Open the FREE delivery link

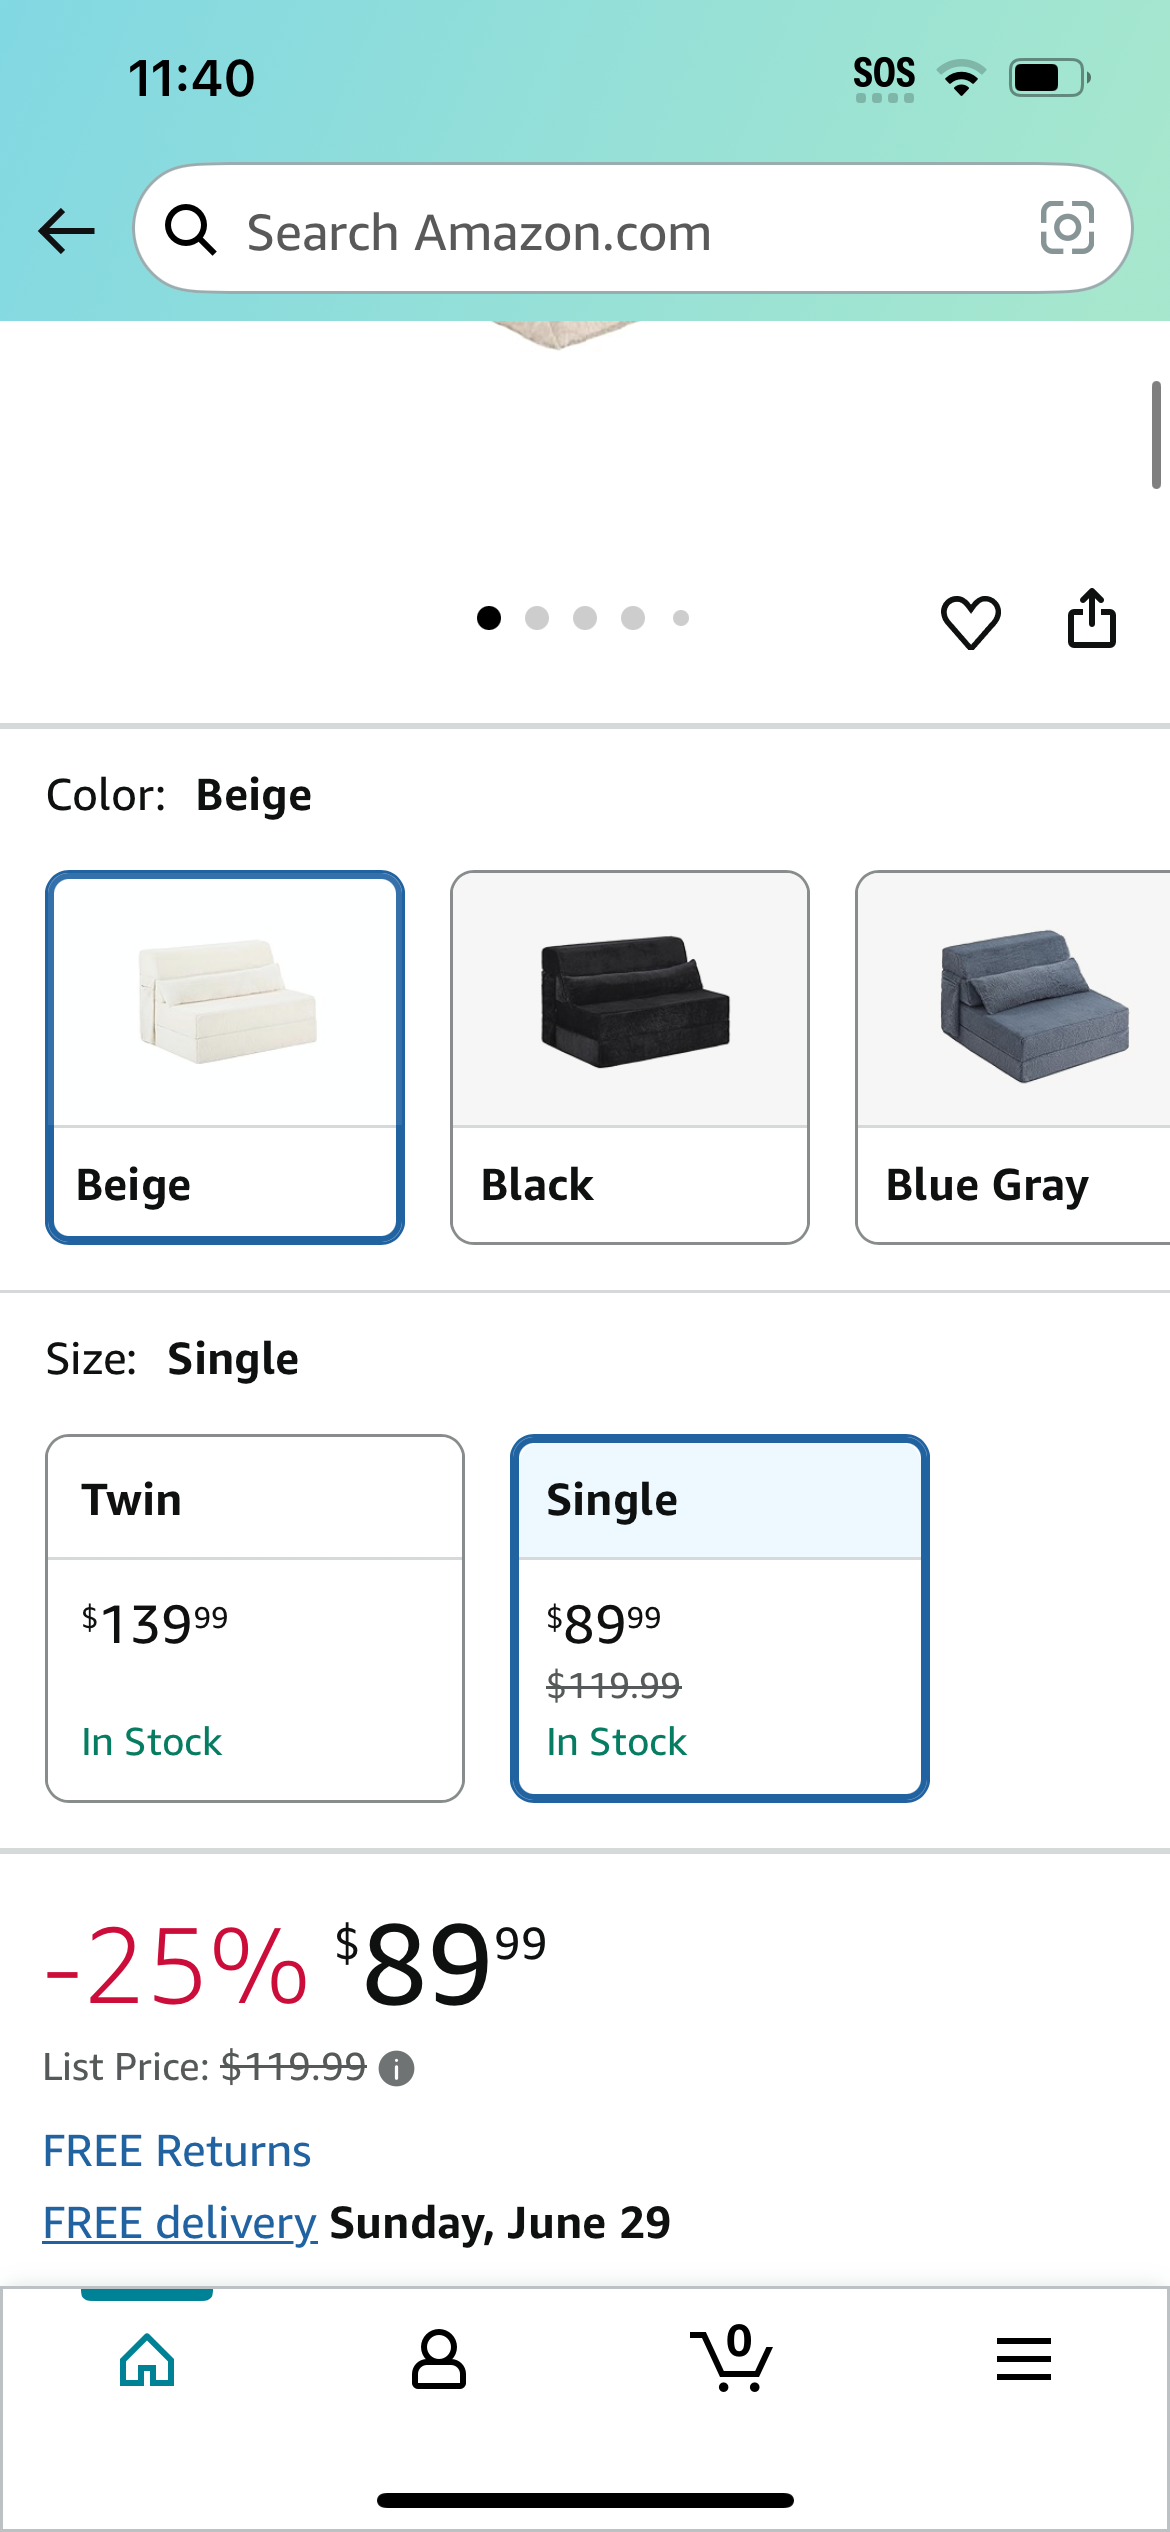pyautogui.click(x=180, y=2223)
